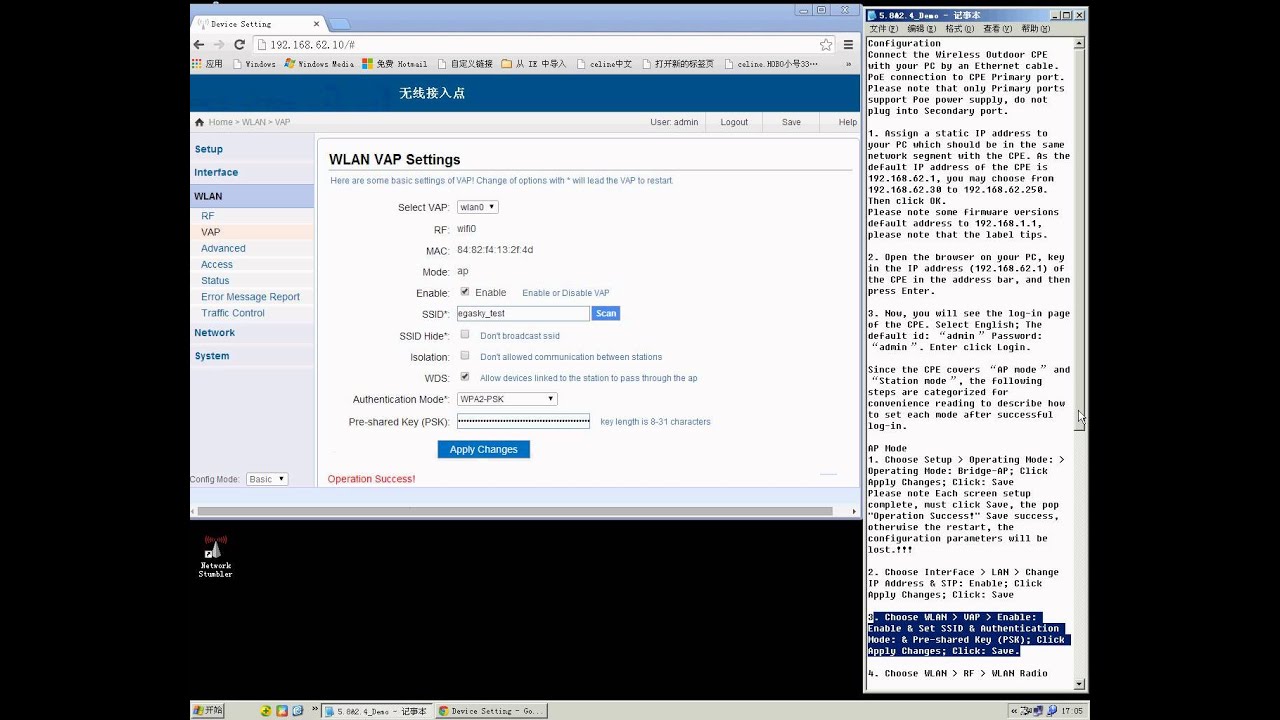Click the MAC address 84:82:f4:13:2f:4d

(495, 250)
